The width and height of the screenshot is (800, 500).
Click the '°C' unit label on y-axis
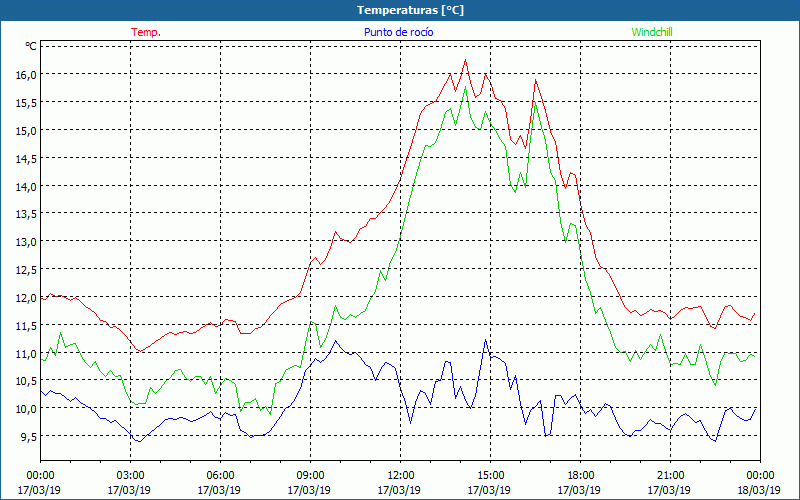31,46
